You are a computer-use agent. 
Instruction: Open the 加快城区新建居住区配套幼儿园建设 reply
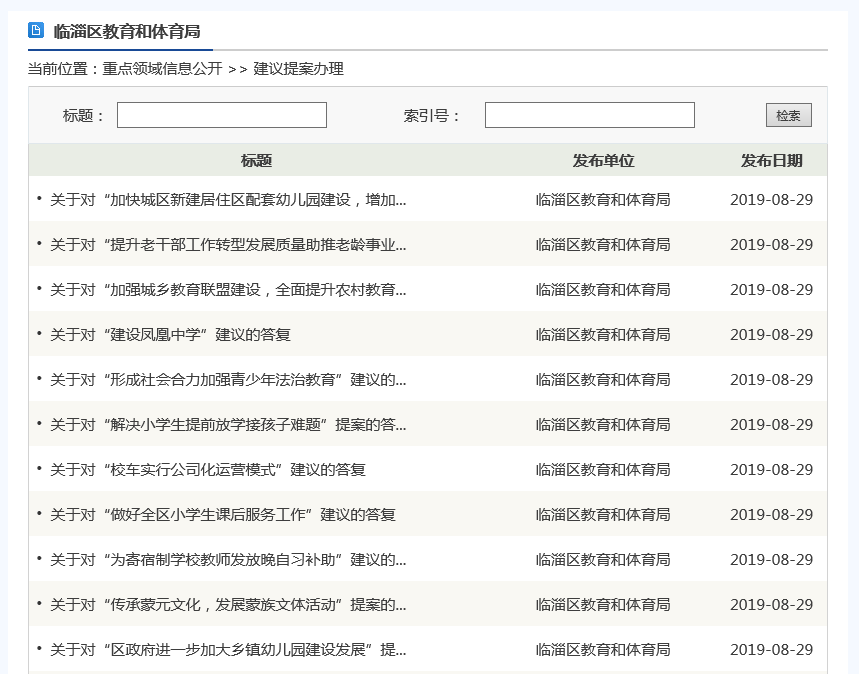point(228,200)
